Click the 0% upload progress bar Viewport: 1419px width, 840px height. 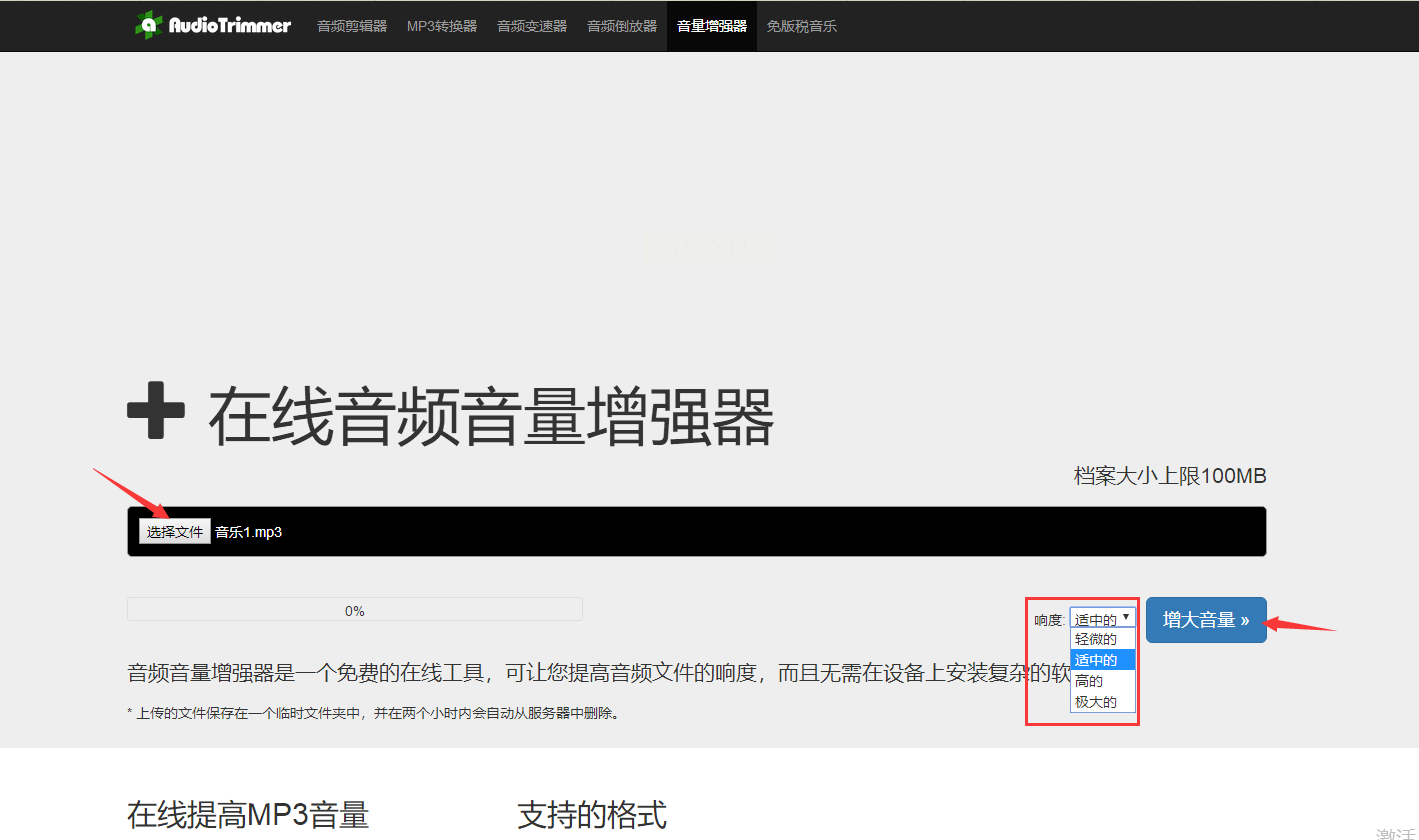click(355, 610)
